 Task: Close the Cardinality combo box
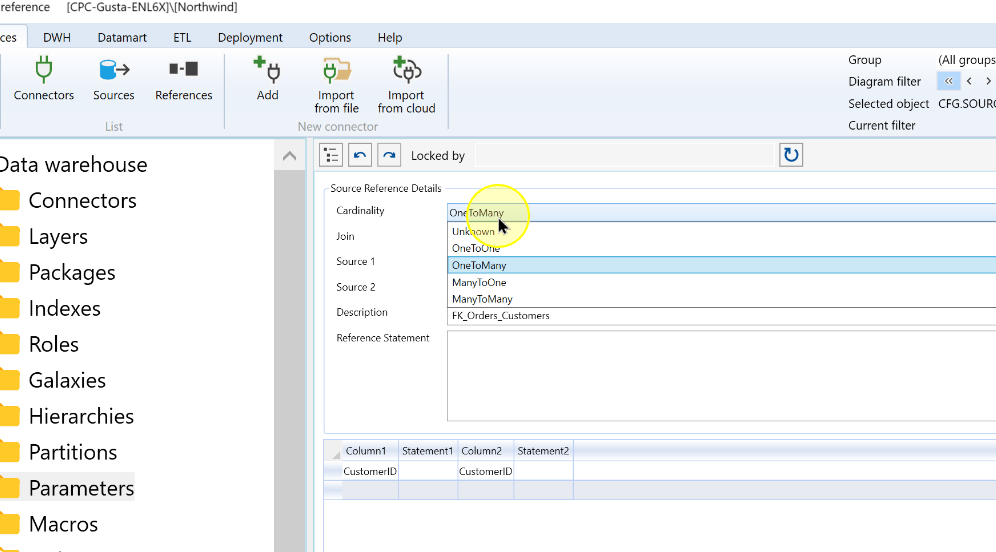[x=722, y=212]
